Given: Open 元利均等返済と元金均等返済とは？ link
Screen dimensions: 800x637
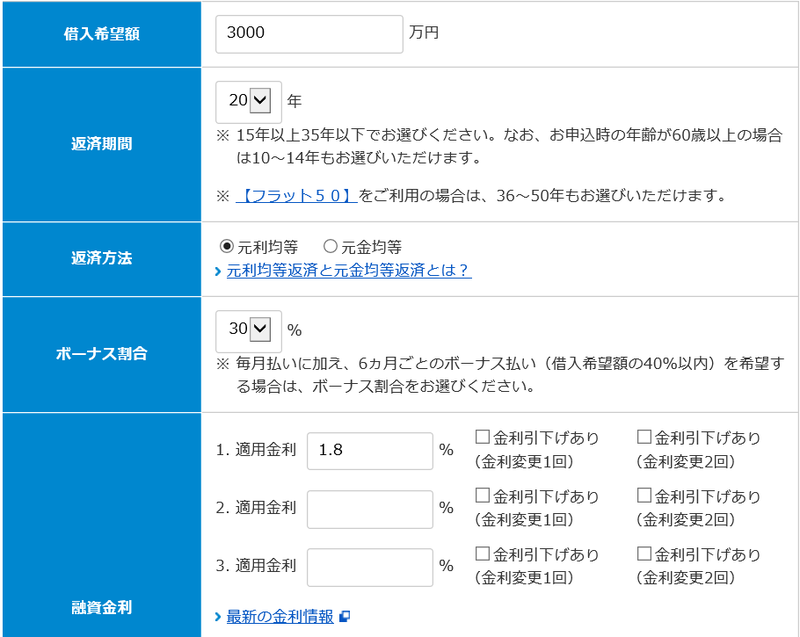Looking at the screenshot, I should click(349, 270).
